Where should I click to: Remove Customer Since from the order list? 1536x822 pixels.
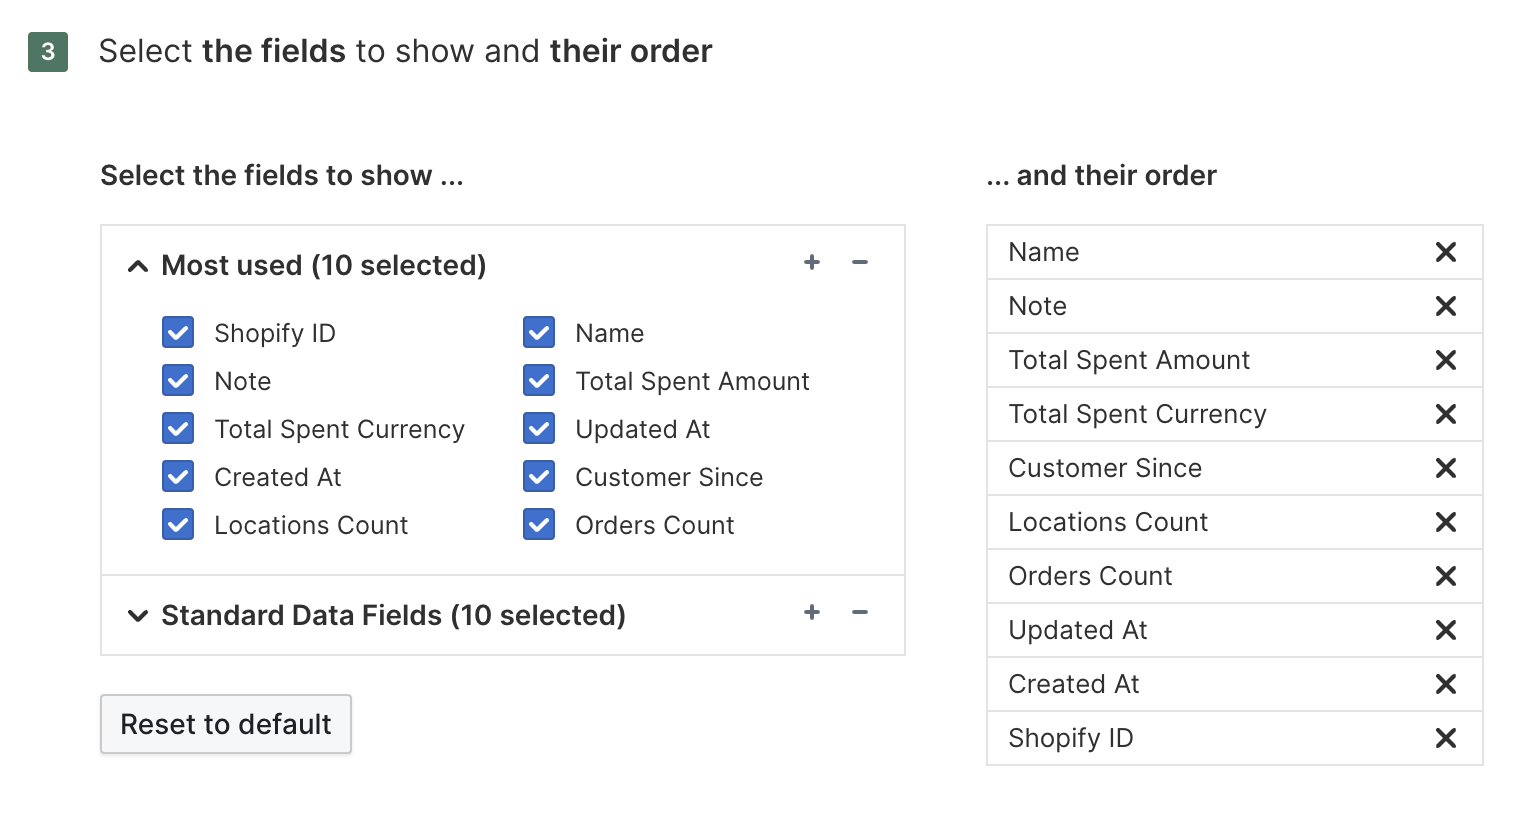click(x=1446, y=468)
